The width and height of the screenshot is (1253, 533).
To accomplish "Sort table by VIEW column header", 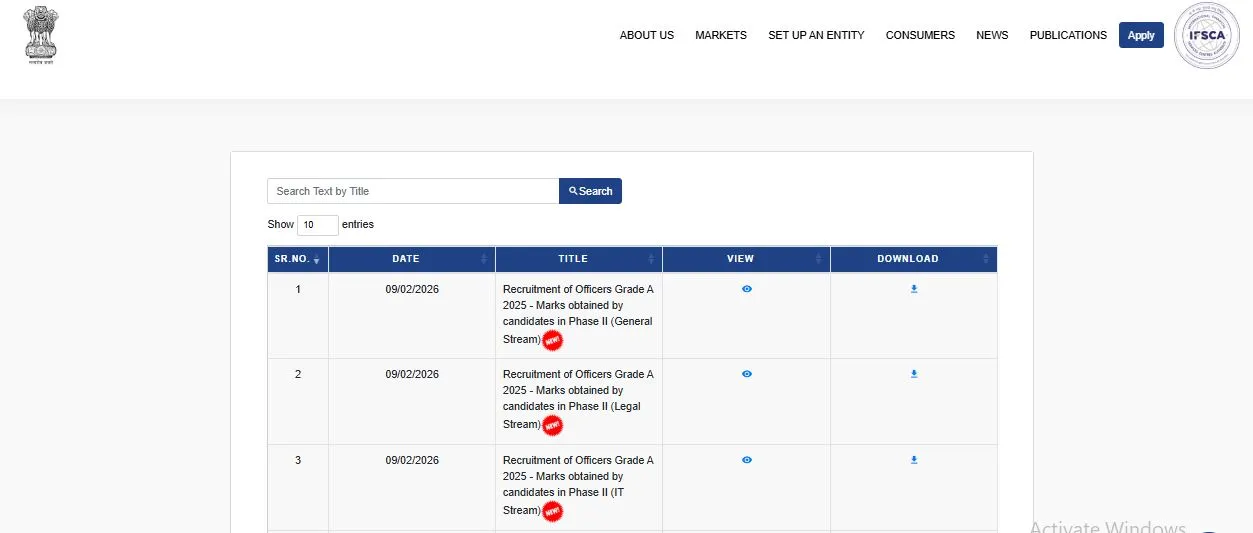I will [745, 259].
